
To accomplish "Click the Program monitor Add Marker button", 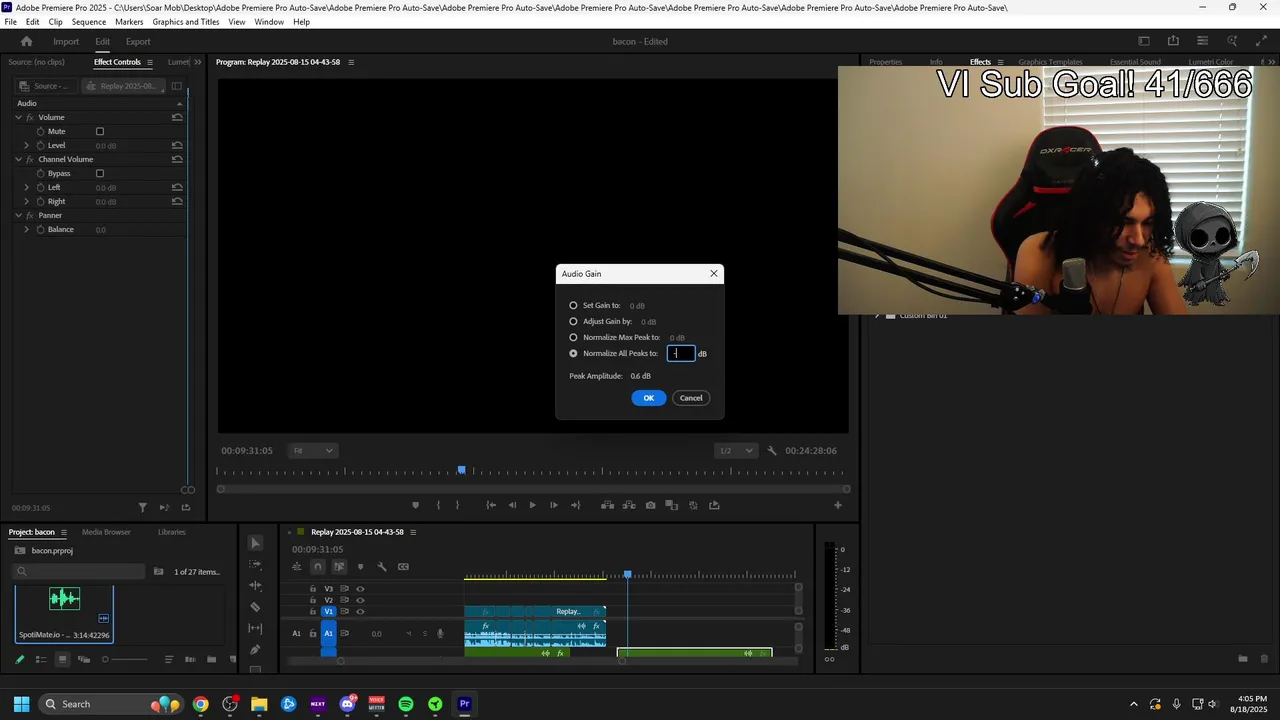I will pos(415,505).
